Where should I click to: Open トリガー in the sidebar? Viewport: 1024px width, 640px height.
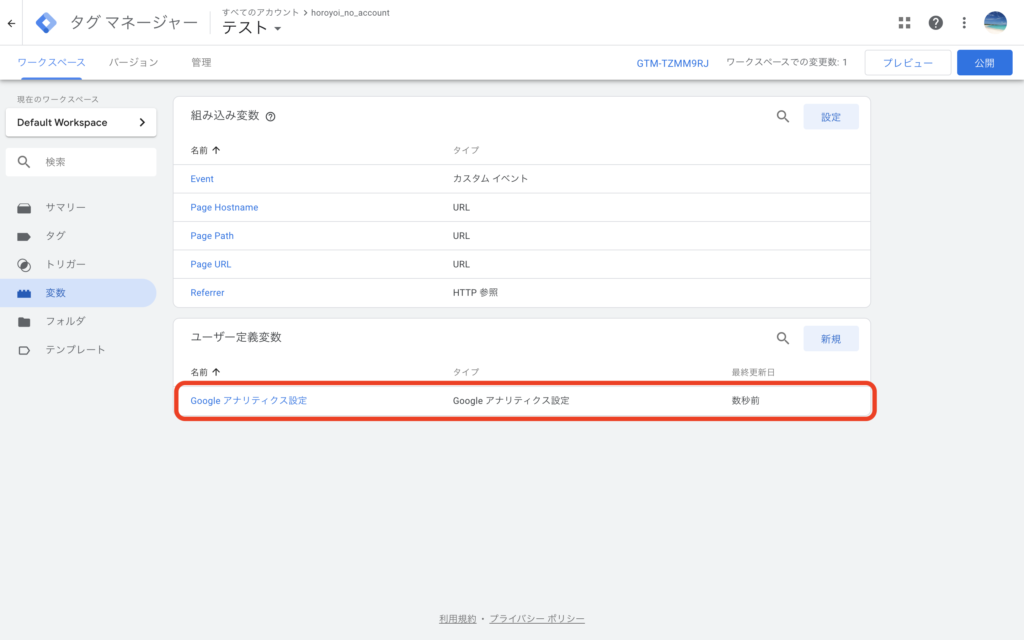pos(65,264)
